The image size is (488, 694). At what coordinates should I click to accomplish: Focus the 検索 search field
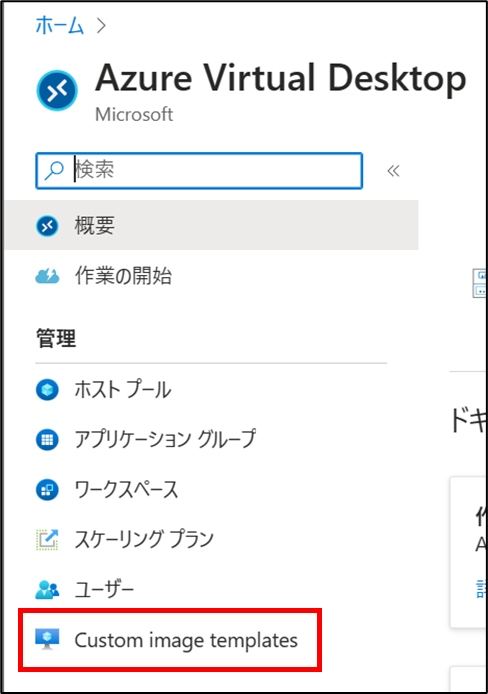(x=199, y=170)
